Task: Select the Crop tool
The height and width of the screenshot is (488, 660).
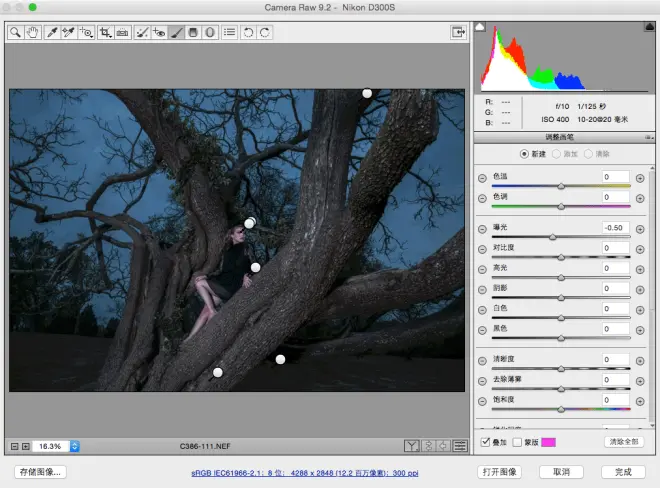Action: point(105,32)
